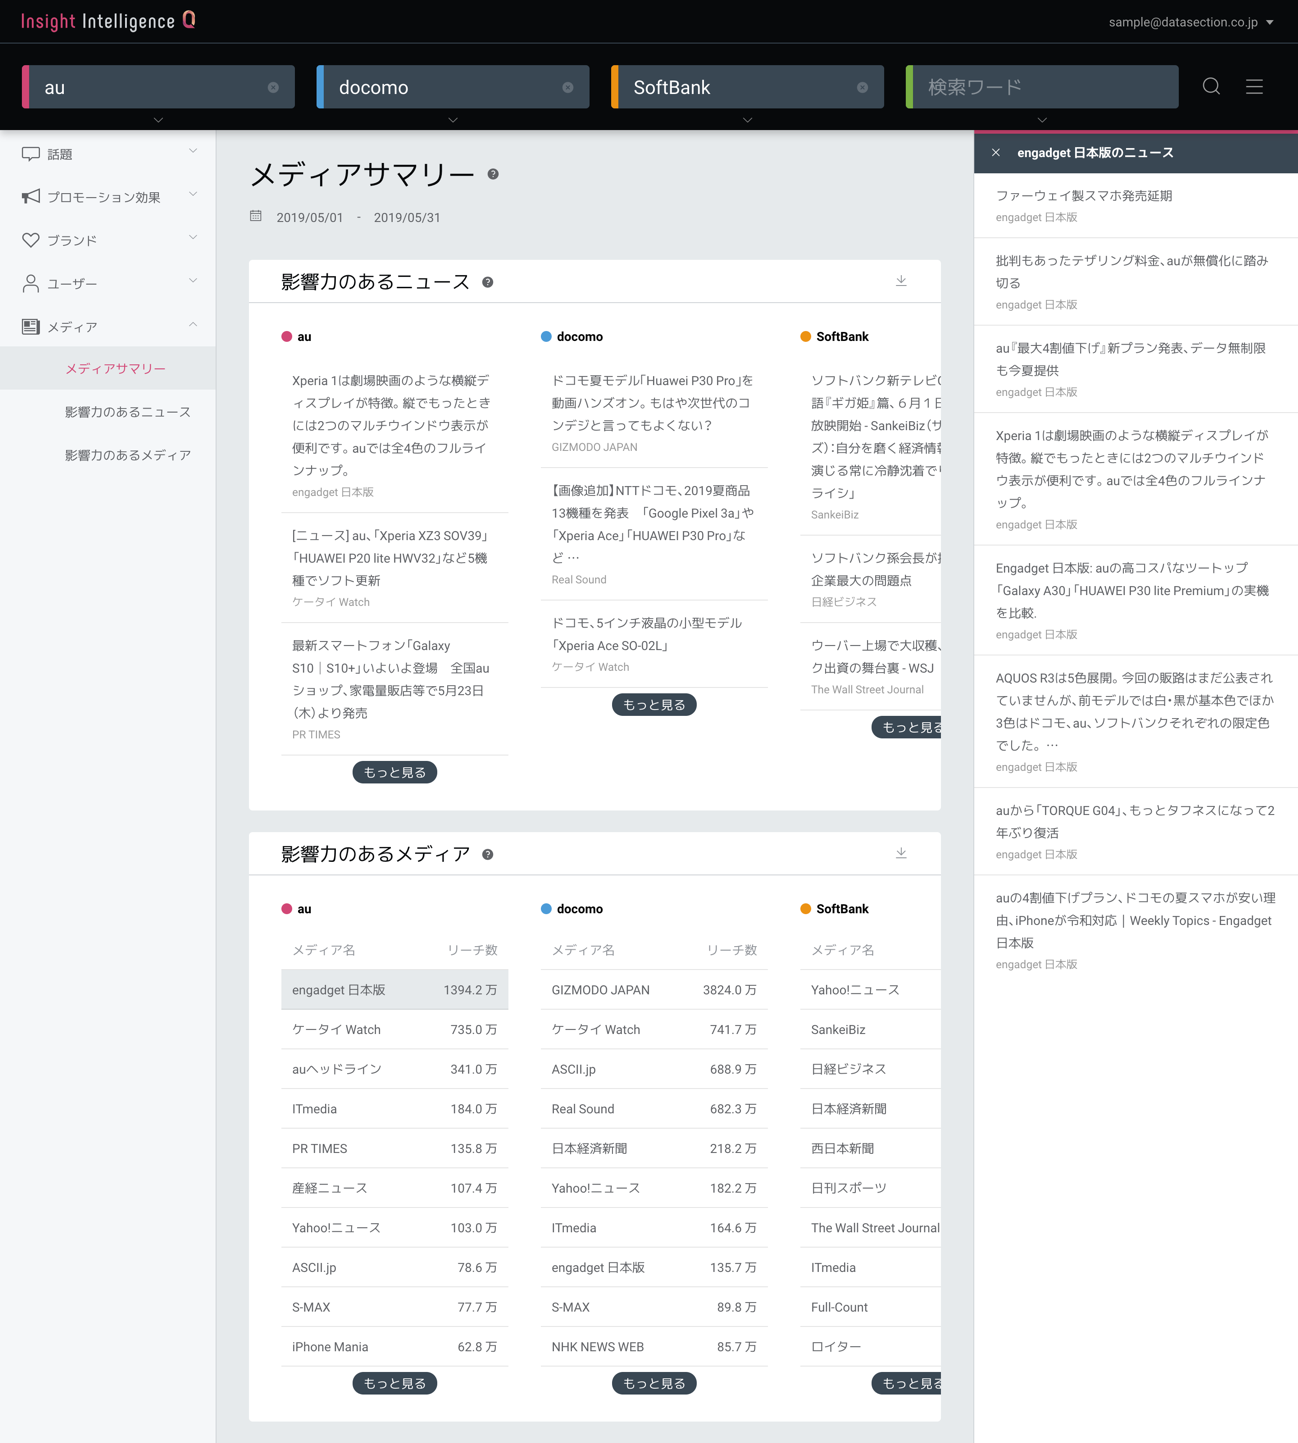The image size is (1298, 1443).
Task: Click the ブランド heart icon
Action: (x=31, y=240)
